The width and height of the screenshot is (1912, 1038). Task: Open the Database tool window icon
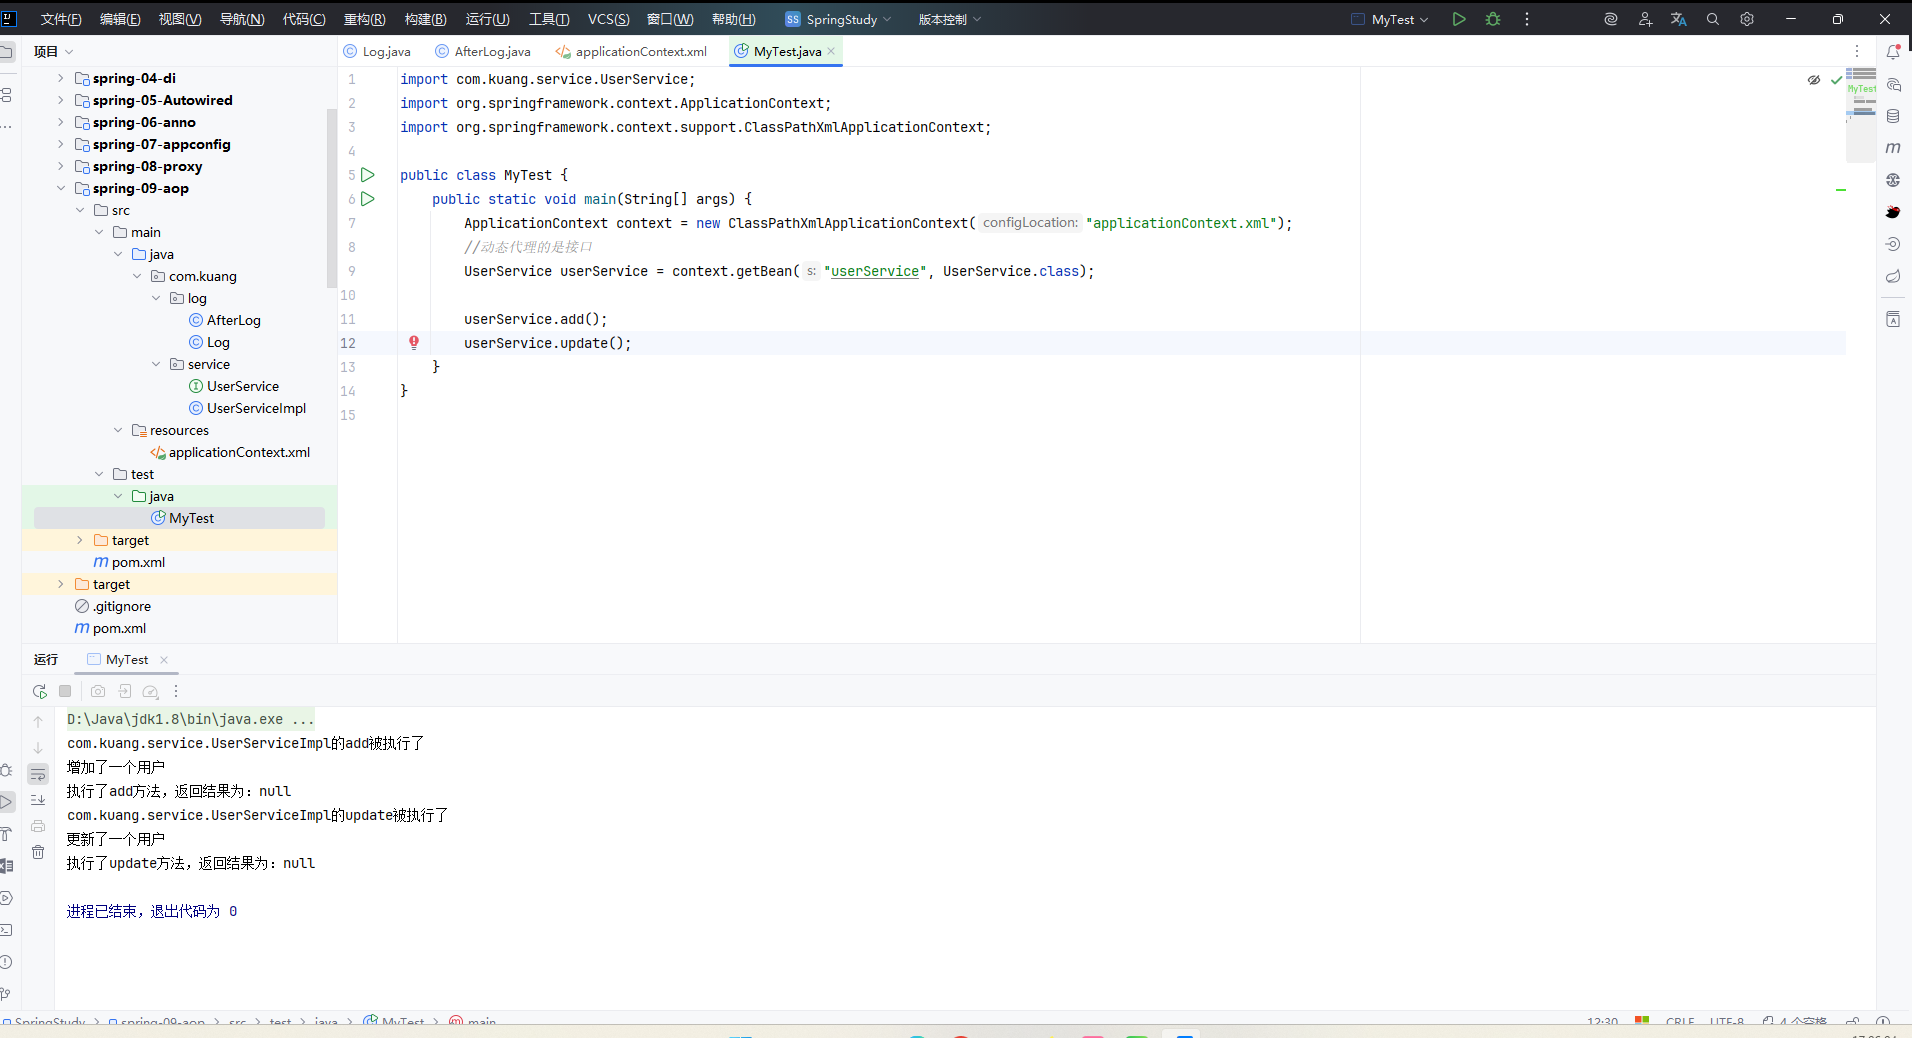point(1893,116)
